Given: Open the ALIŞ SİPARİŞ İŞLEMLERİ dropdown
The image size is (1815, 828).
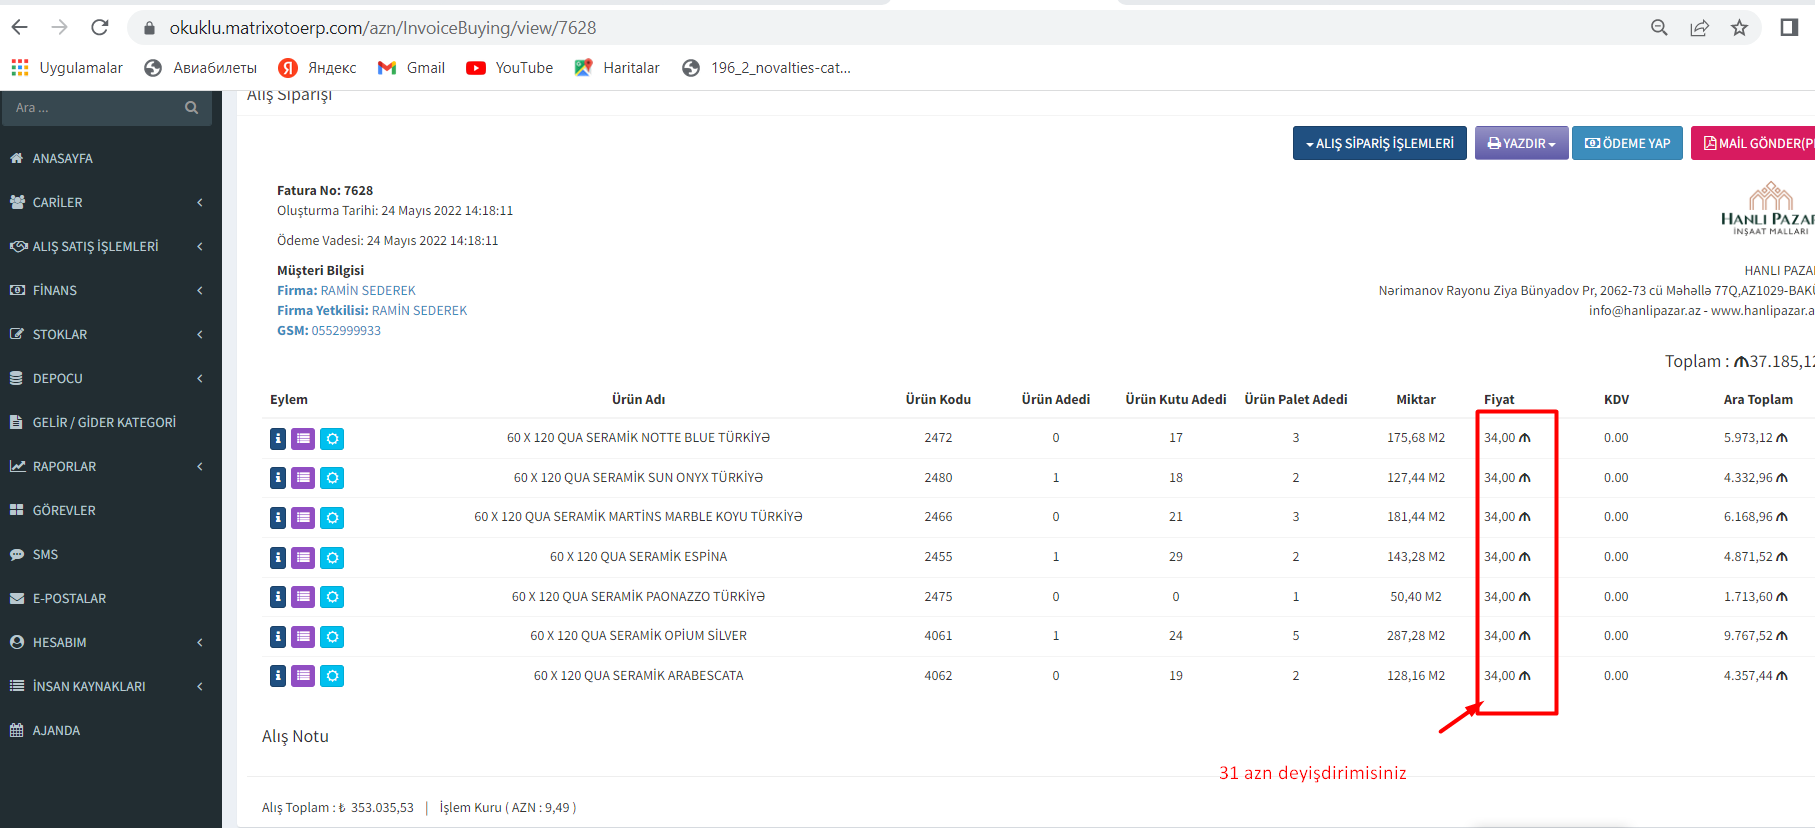Looking at the screenshot, I should (1379, 143).
